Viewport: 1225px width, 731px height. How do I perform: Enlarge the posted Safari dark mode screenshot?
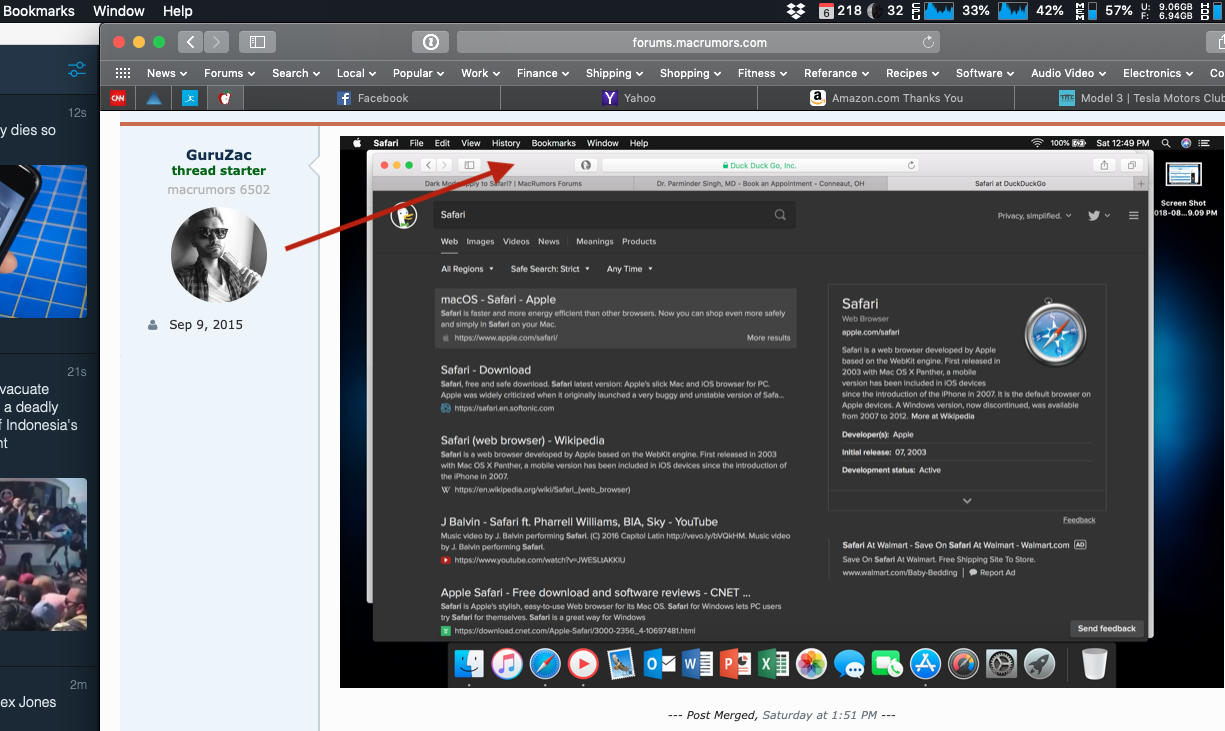(782, 412)
